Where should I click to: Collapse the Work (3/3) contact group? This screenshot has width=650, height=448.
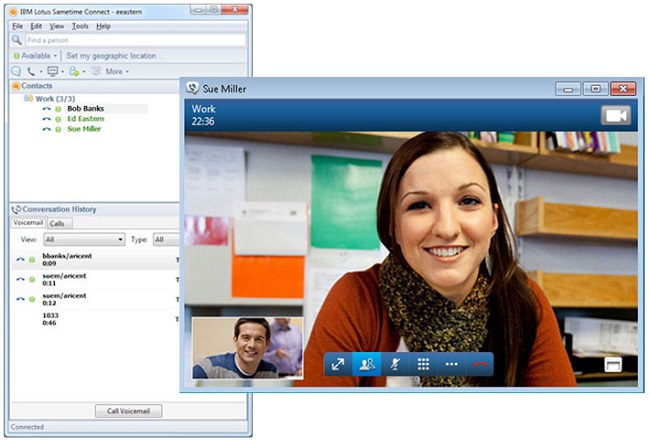(55, 99)
